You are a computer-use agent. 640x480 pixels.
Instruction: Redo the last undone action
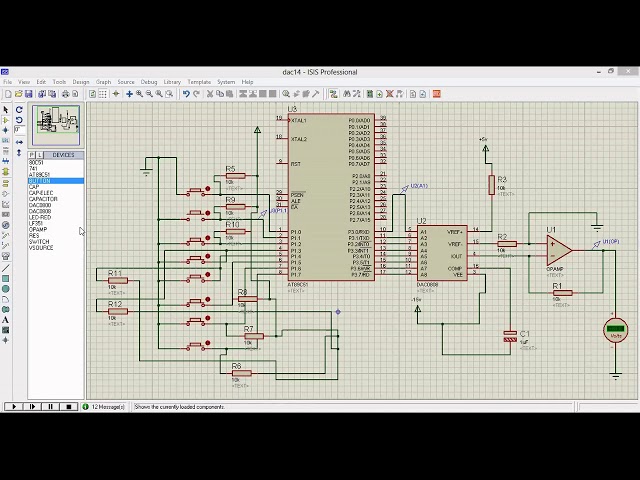tap(196, 94)
